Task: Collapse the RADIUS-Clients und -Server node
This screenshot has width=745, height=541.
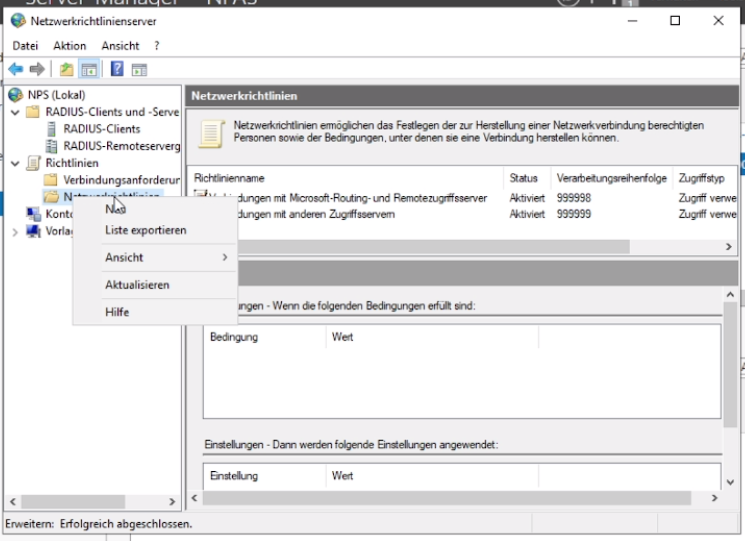Action: 15,112
